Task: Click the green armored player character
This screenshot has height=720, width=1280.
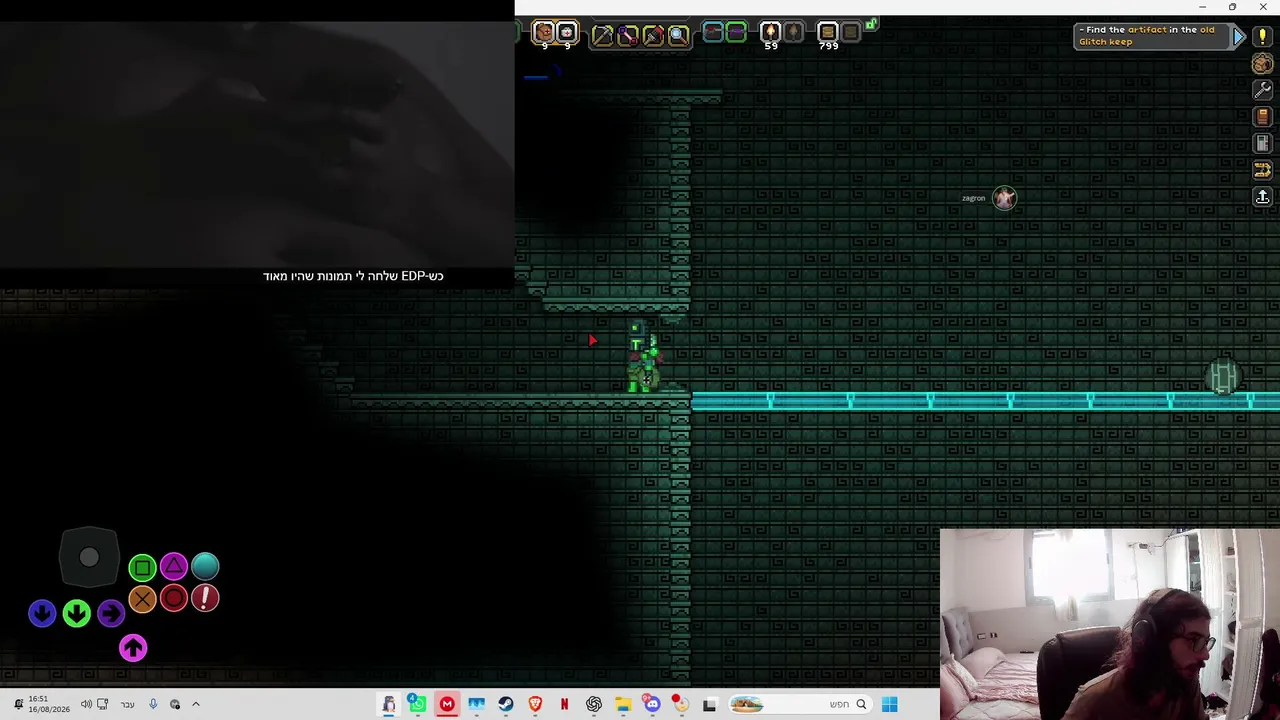Action: point(643,357)
